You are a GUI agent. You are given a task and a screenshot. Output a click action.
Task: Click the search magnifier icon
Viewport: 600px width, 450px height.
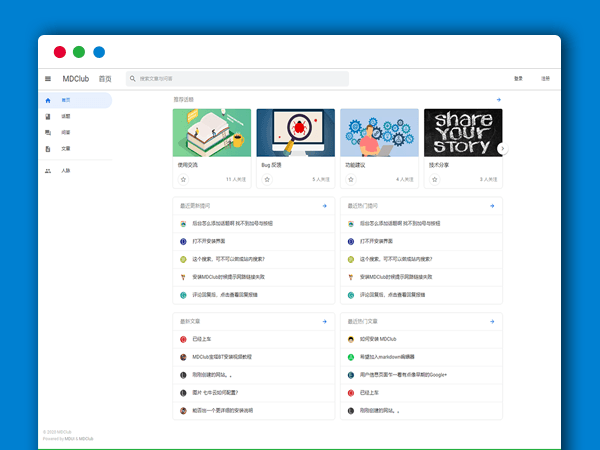pyautogui.click(x=132, y=78)
